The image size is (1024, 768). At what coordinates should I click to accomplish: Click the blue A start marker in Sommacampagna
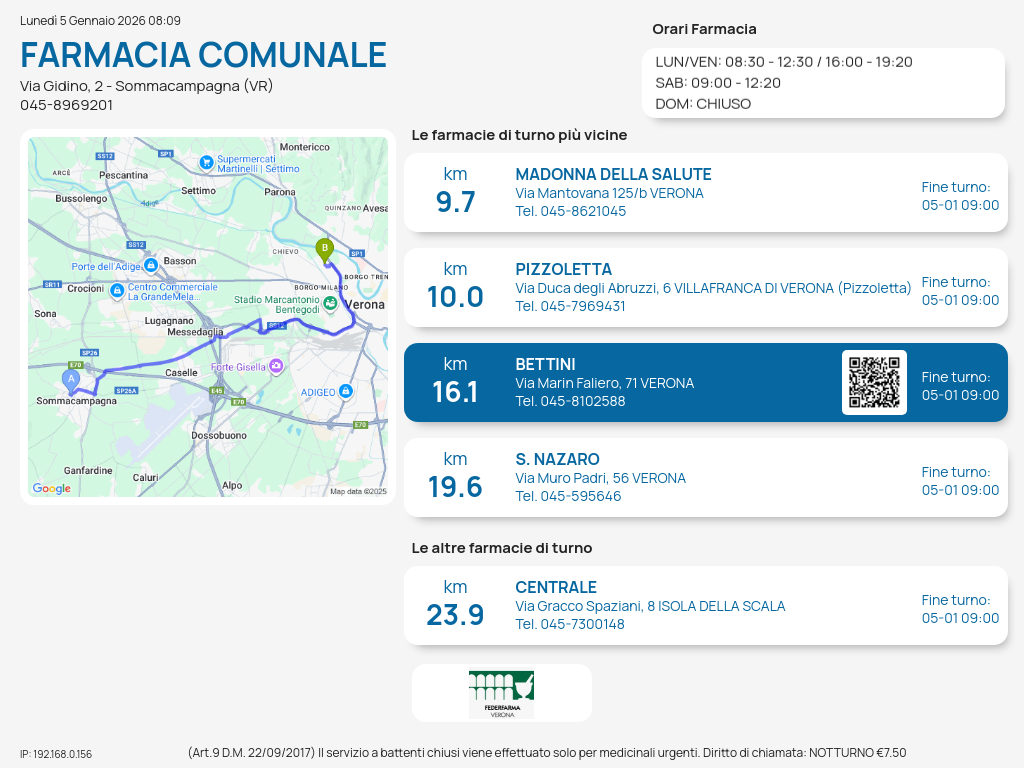70,380
